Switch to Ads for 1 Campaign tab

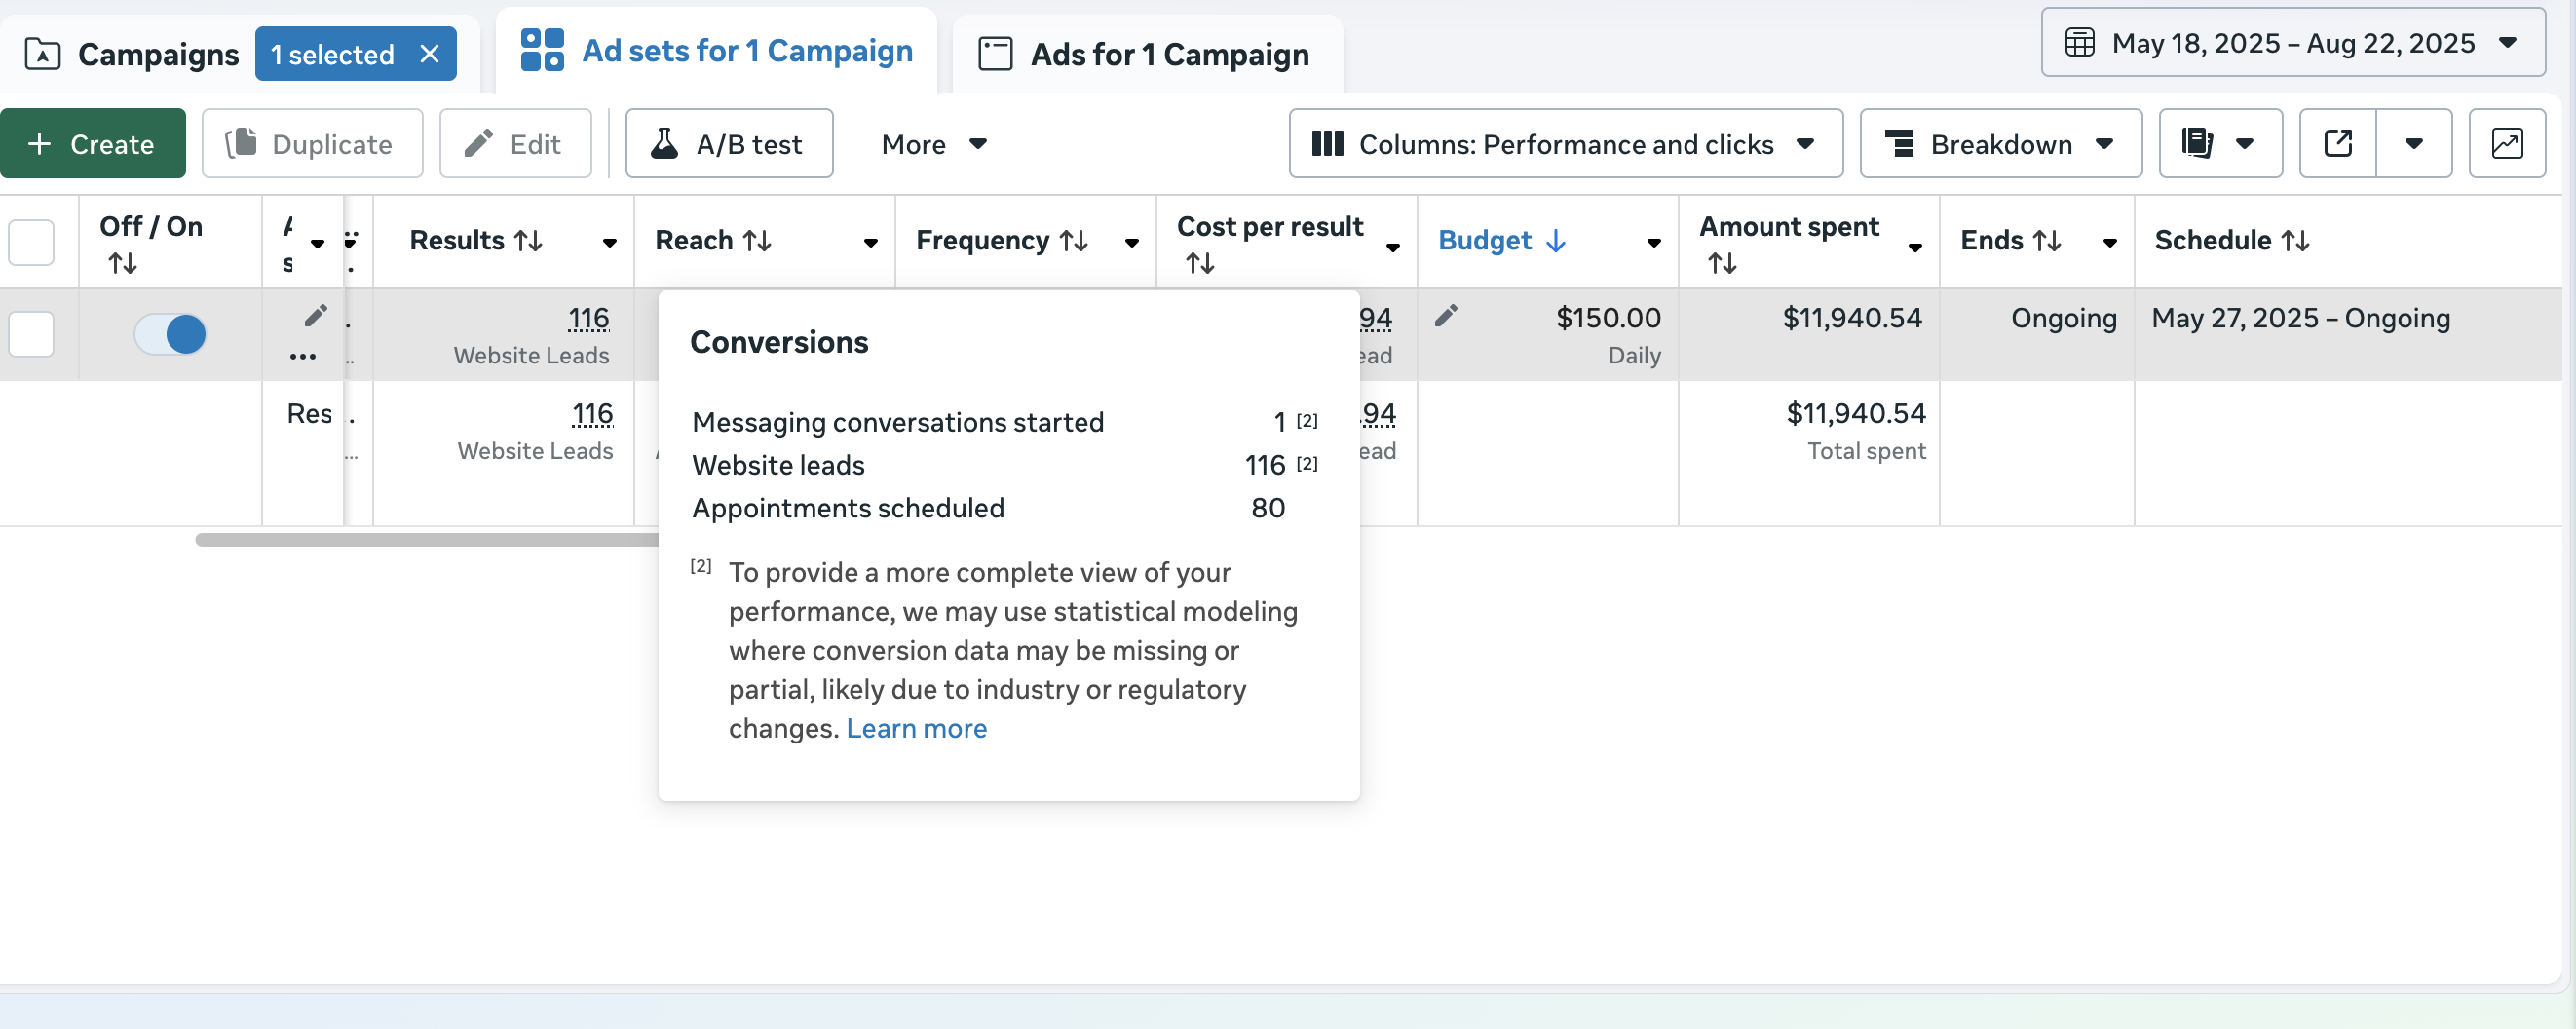tap(1146, 54)
